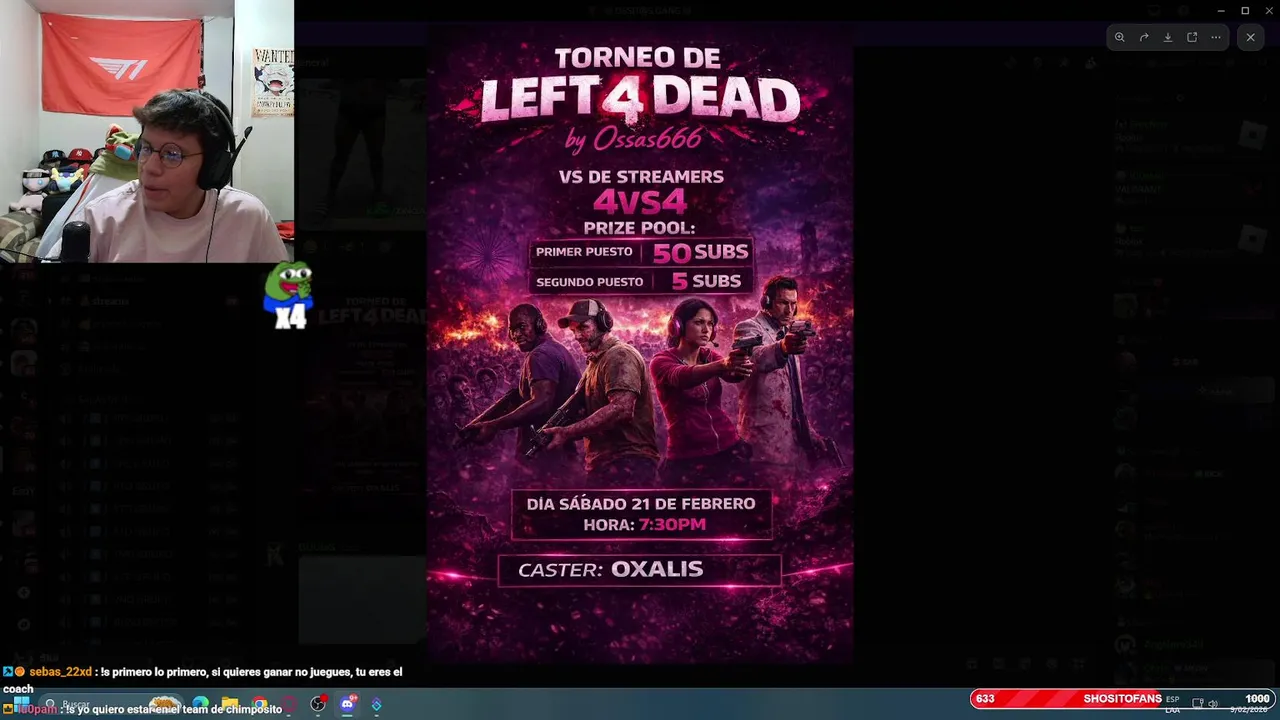The image size is (1280, 720).
Task: Click the volume speaker tray icon
Action: 1213,704
